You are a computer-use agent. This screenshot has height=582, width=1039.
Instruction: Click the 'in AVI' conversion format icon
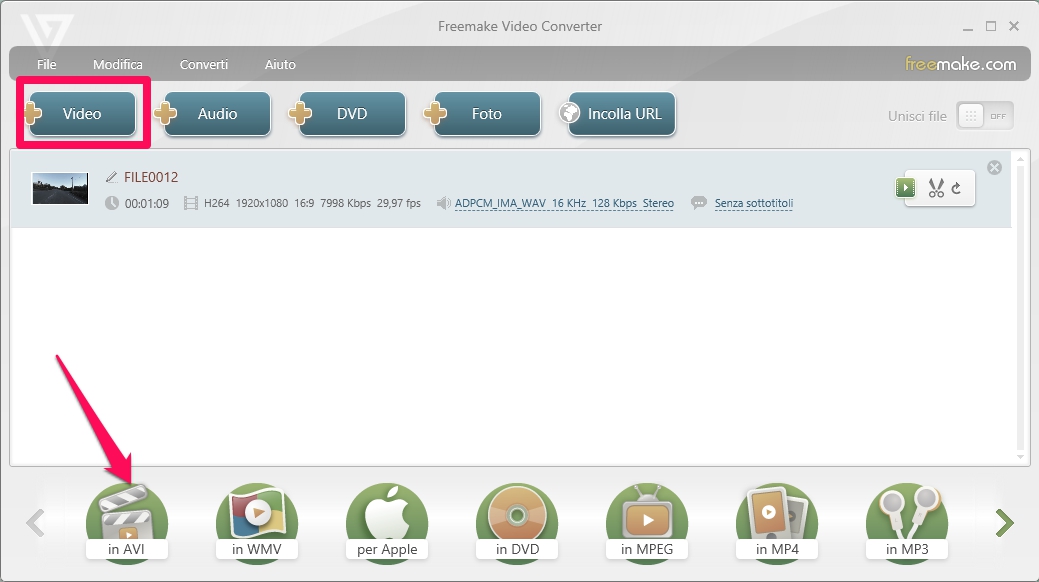[127, 522]
